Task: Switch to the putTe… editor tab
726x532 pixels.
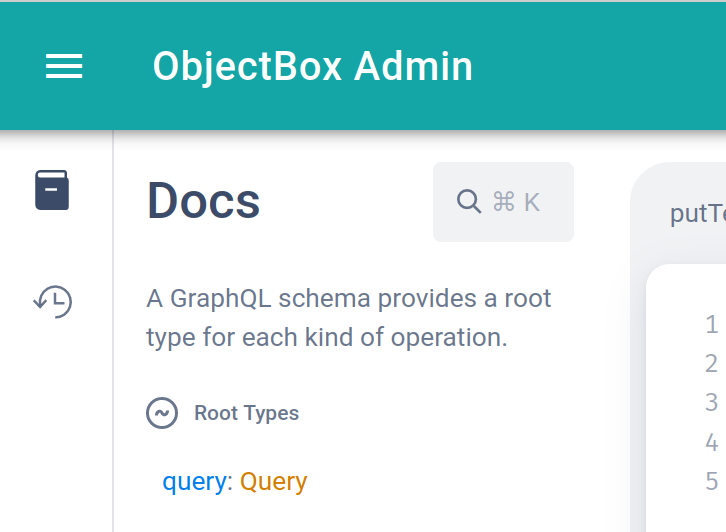Action: [x=697, y=214]
